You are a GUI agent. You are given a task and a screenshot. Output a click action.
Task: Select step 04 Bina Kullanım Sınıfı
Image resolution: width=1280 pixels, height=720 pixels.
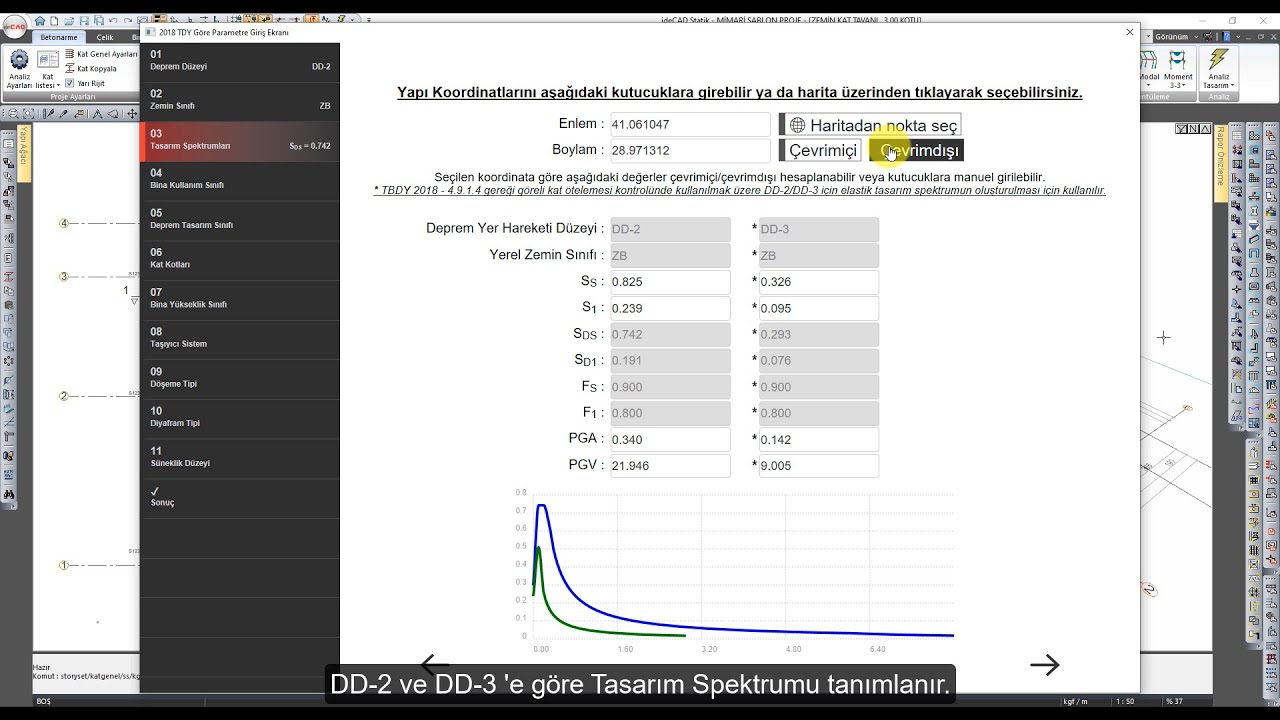[x=240, y=180]
